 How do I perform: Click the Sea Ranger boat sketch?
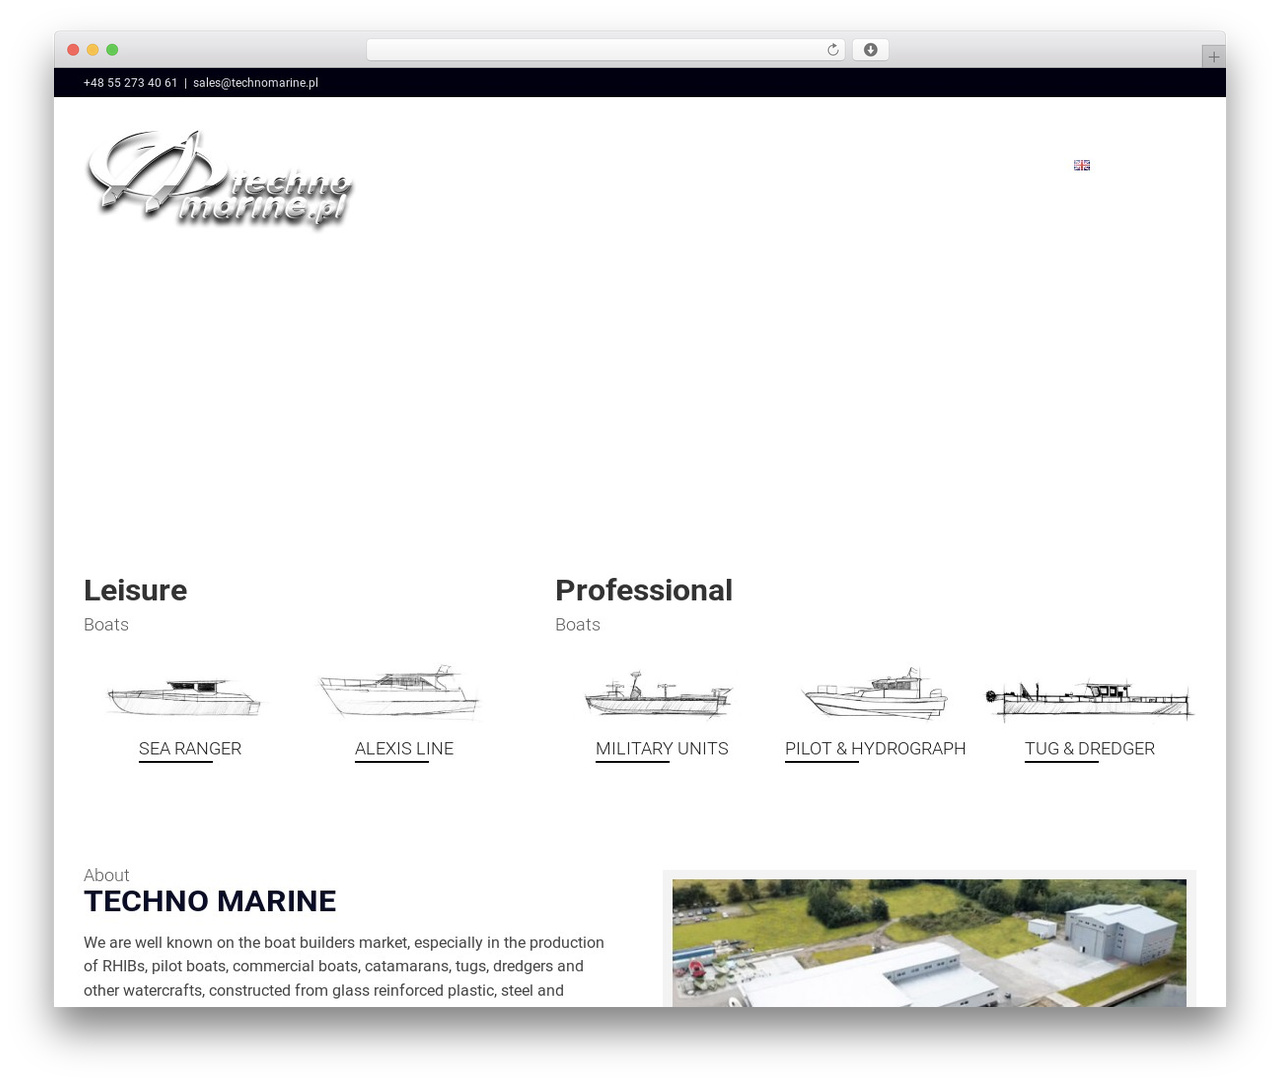tap(185, 696)
